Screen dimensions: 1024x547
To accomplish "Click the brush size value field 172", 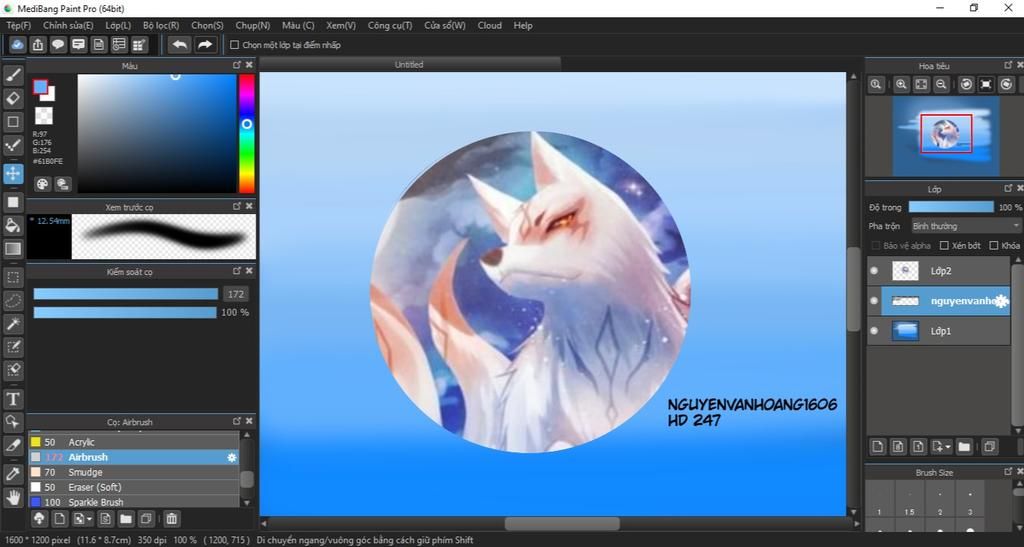I will point(236,294).
